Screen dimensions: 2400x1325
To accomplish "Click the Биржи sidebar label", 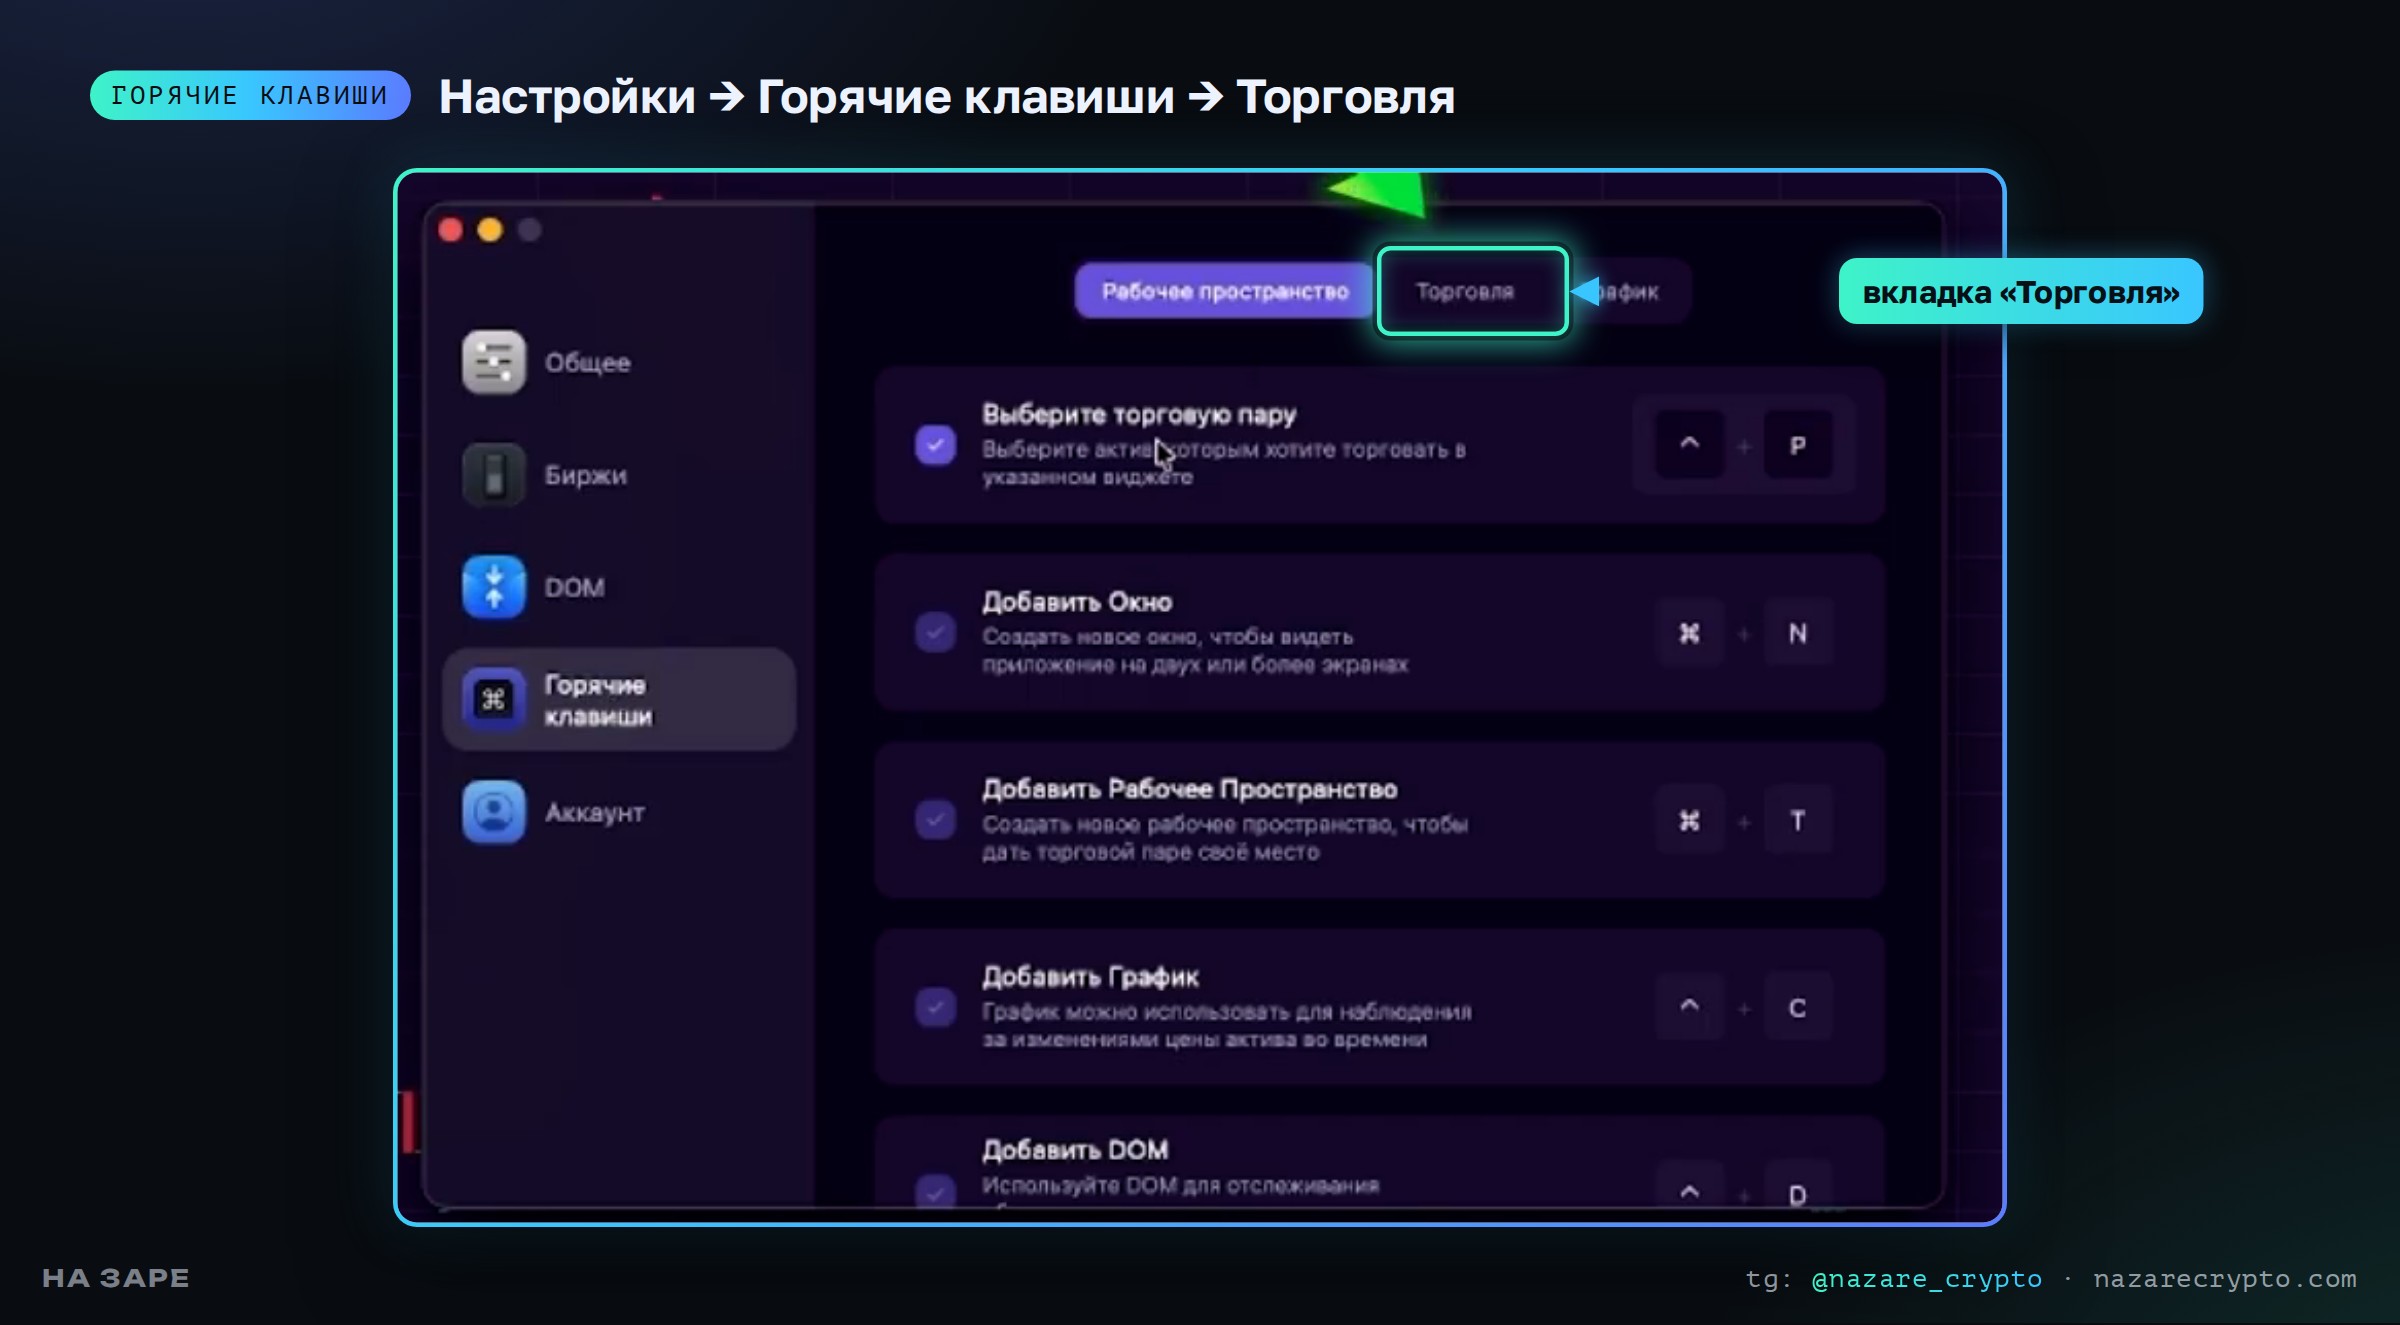I will pos(585,475).
